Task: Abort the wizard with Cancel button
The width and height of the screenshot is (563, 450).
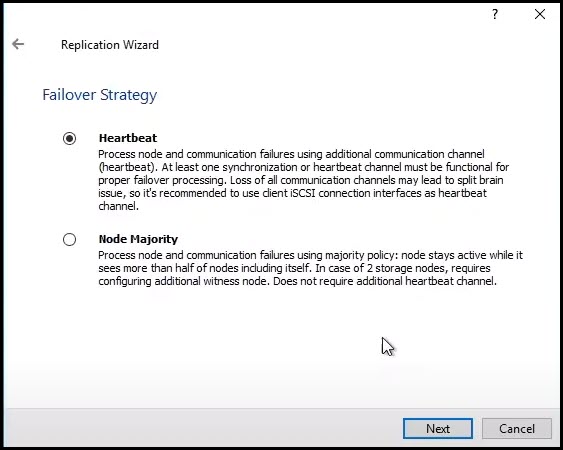Action: coord(517,428)
